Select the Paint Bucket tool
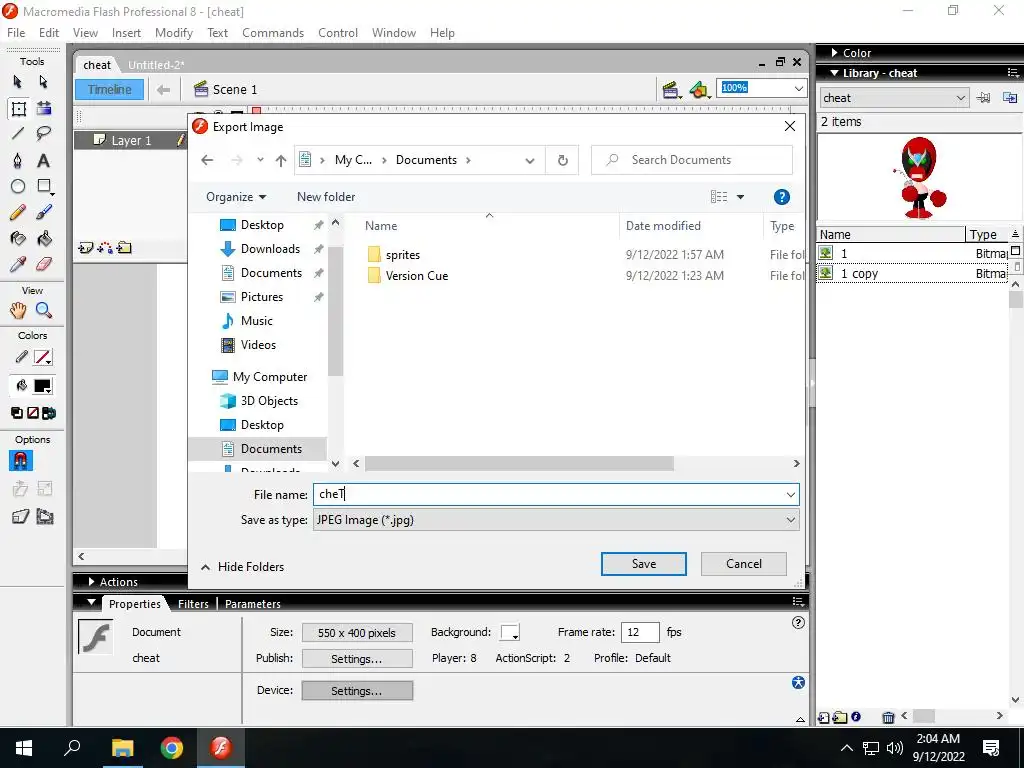 [44, 238]
